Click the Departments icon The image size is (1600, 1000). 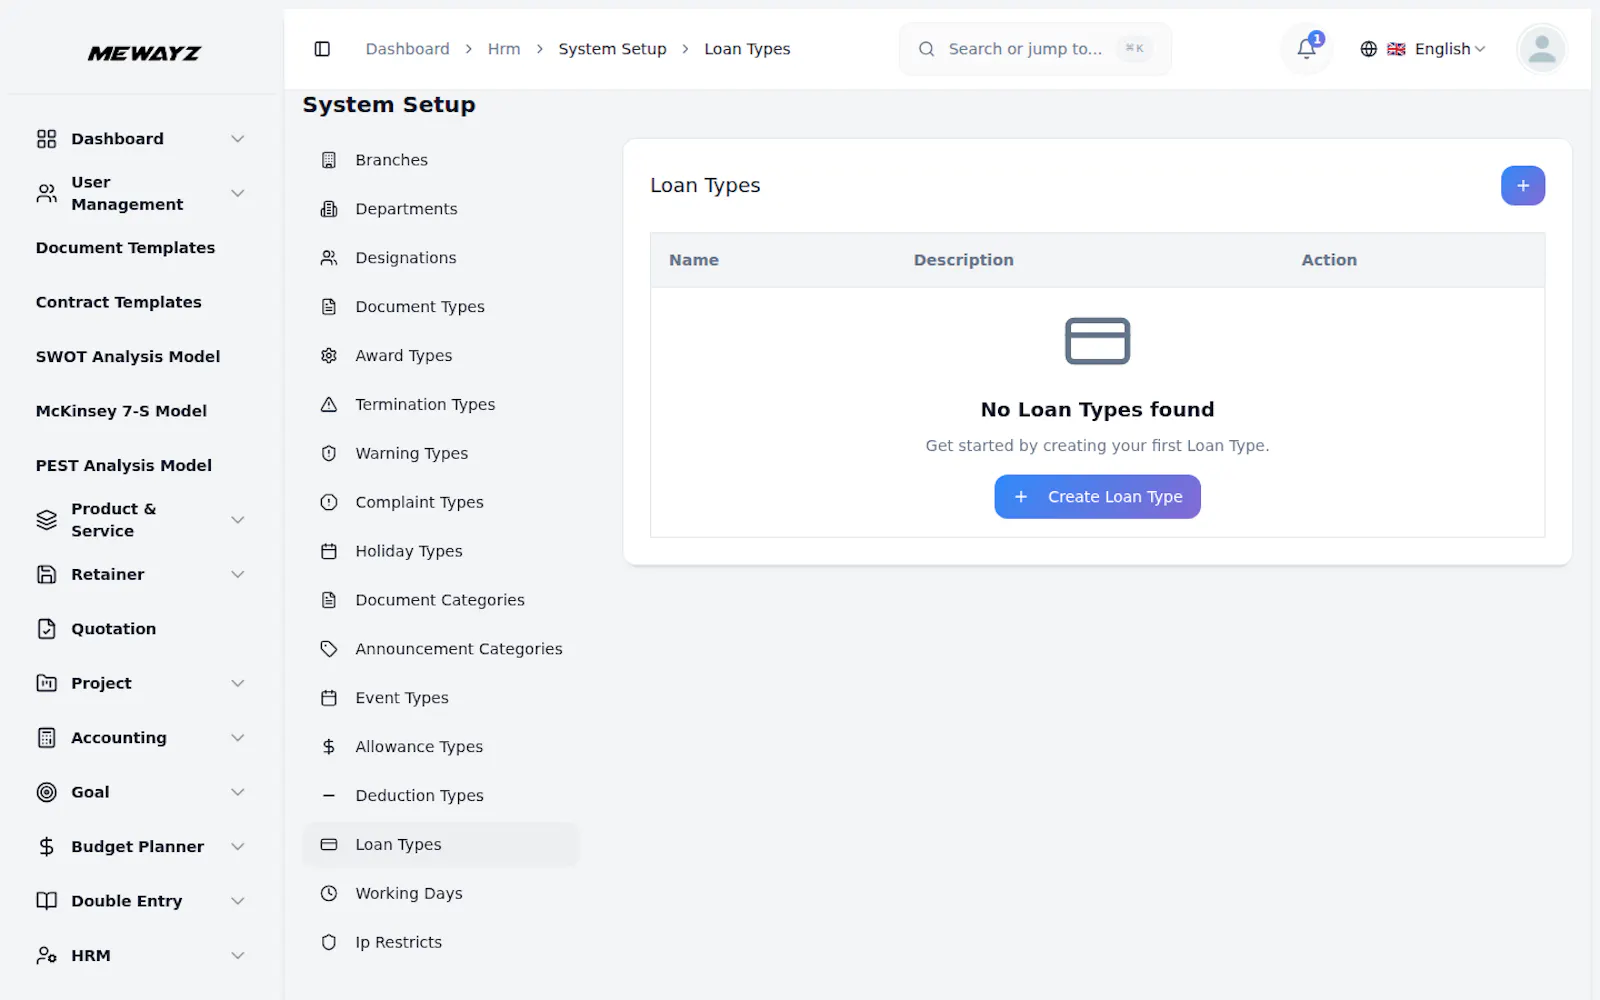329,209
